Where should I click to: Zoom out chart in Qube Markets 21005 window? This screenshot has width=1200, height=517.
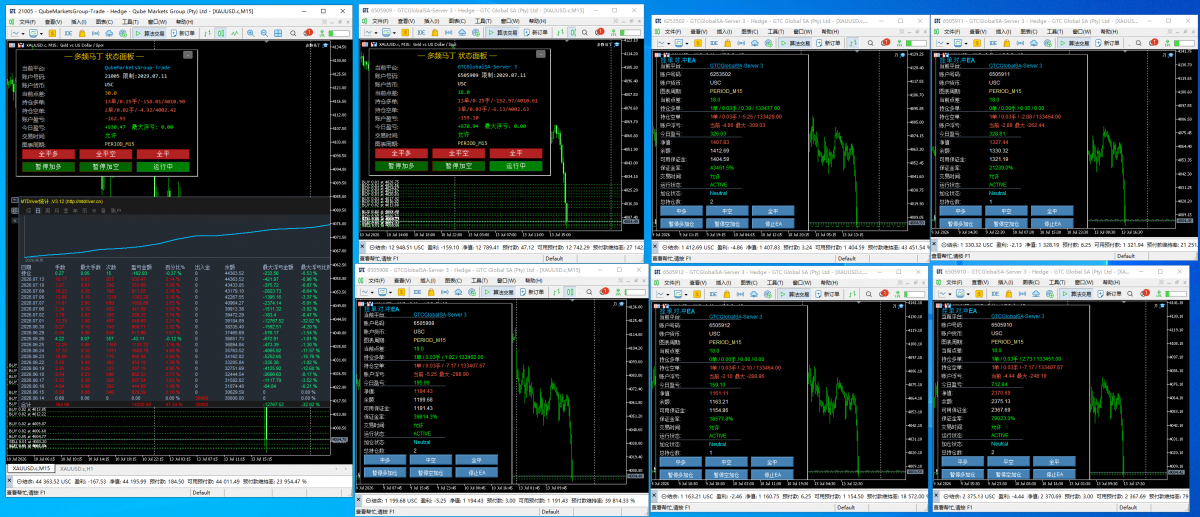point(264,33)
